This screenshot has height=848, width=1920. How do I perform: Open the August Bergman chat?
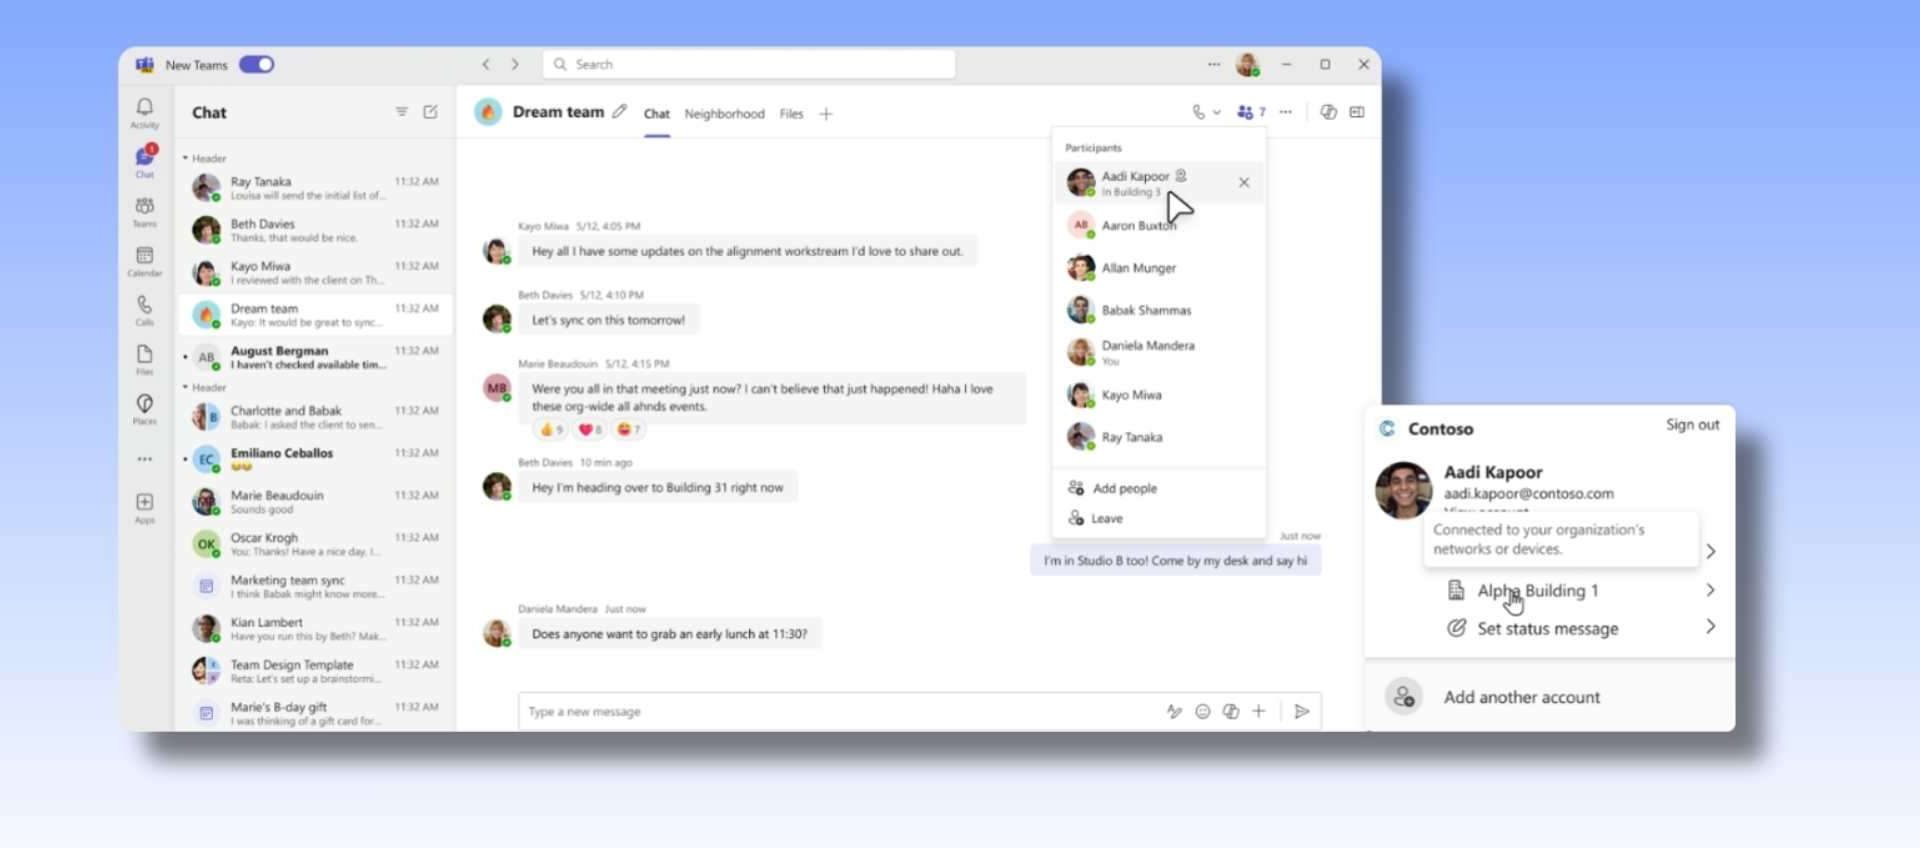316,357
